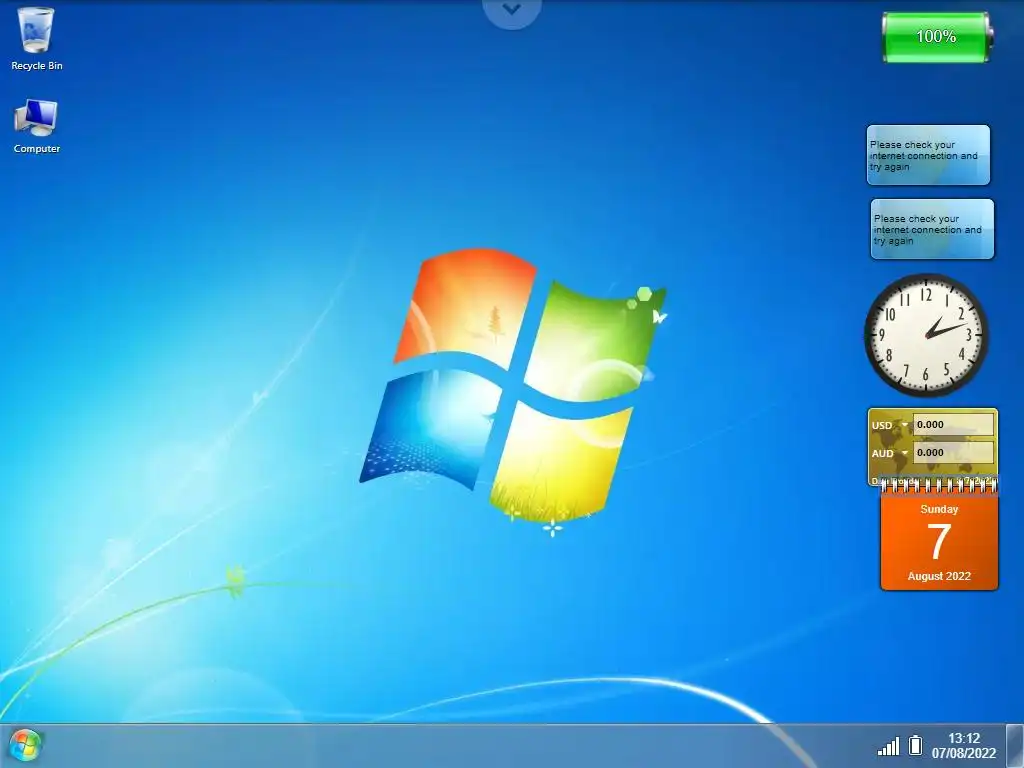Click the 13:12 taskbar clock
1024x768 pixels.
[964, 738]
